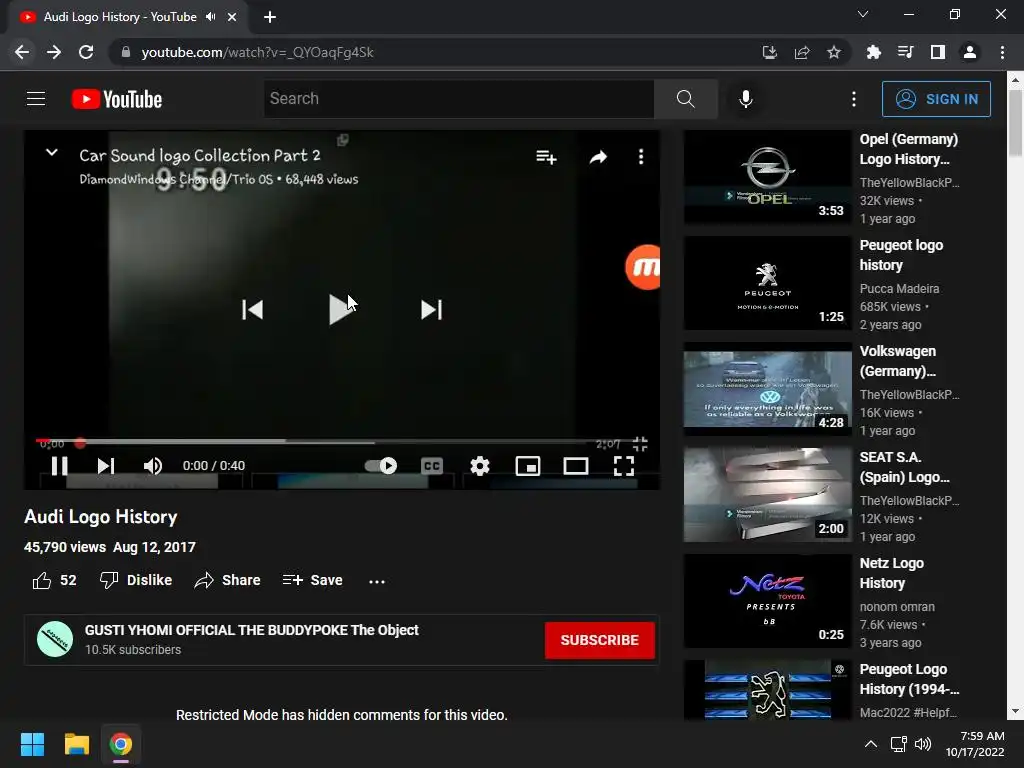Click the Dislike button

(x=136, y=580)
